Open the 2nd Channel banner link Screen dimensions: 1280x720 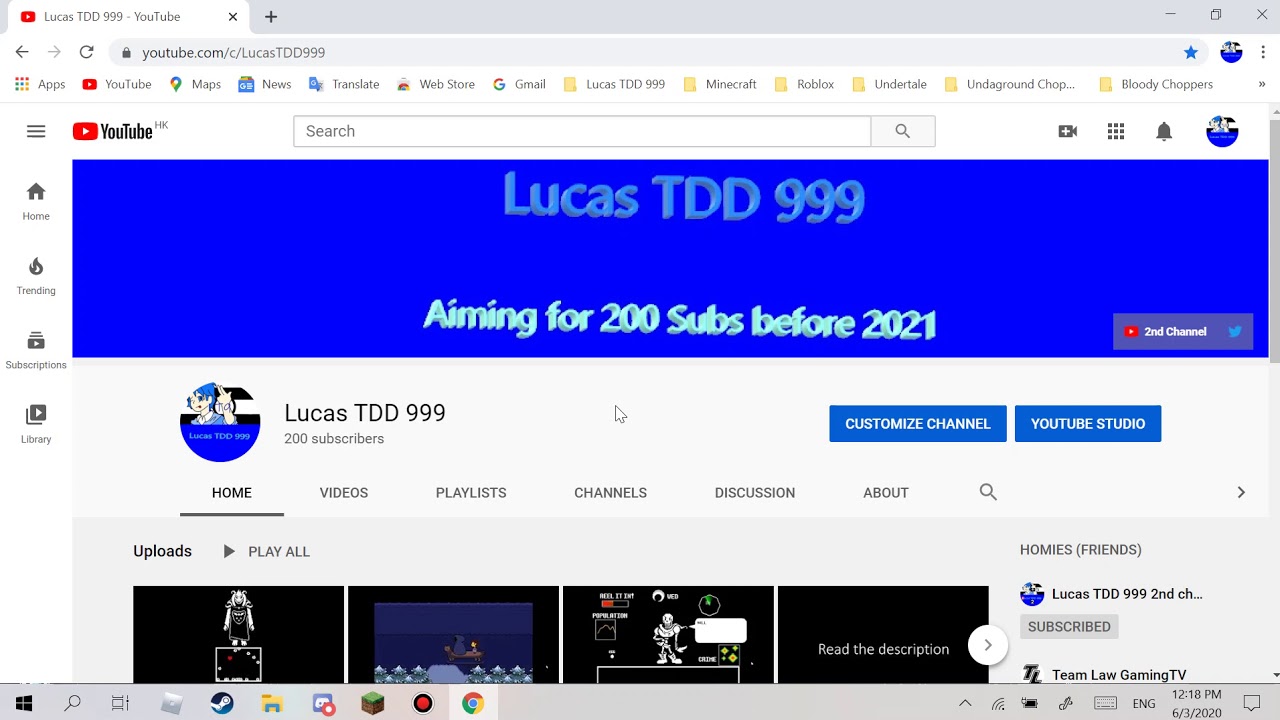pyautogui.click(x=1165, y=332)
